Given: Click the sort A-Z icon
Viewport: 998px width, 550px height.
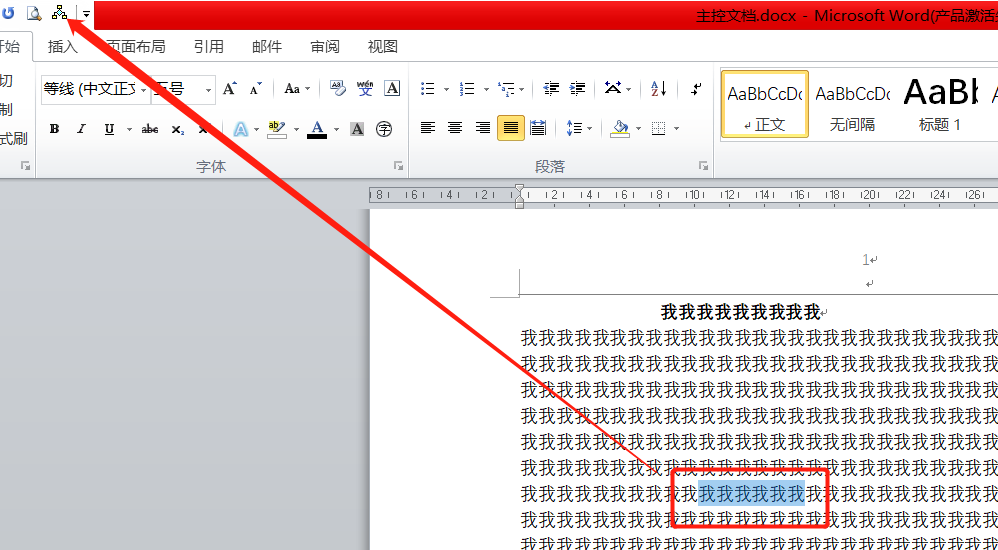Looking at the screenshot, I should (658, 89).
